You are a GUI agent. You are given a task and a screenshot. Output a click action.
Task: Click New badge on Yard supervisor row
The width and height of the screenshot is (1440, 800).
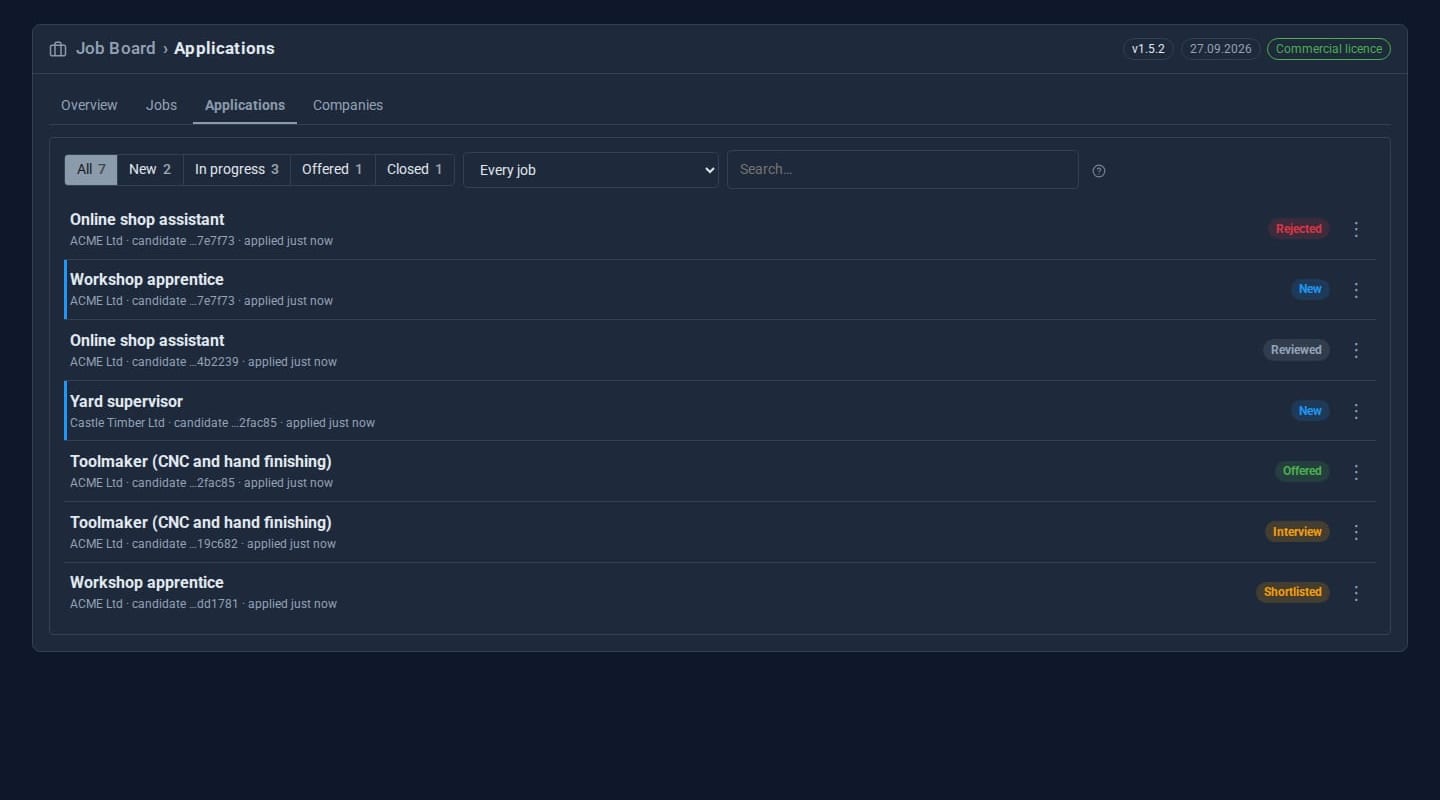pos(1310,411)
